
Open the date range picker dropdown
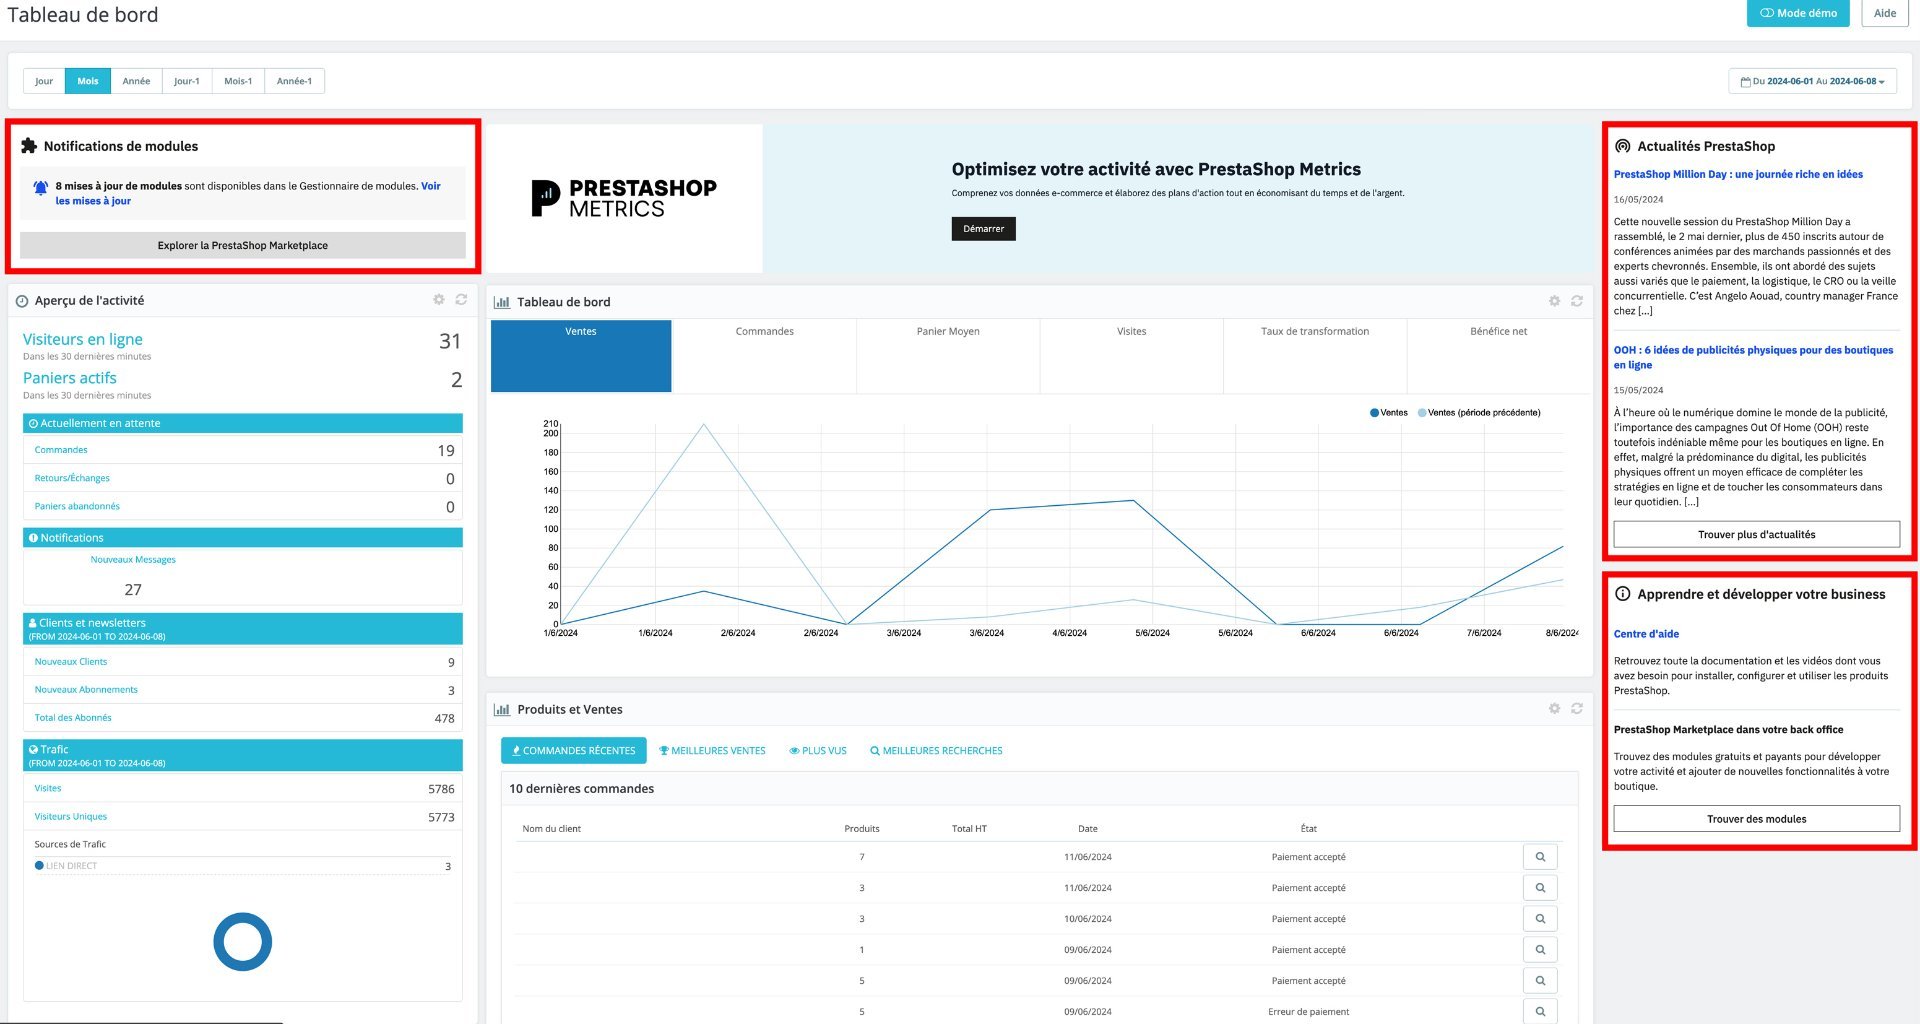1812,81
